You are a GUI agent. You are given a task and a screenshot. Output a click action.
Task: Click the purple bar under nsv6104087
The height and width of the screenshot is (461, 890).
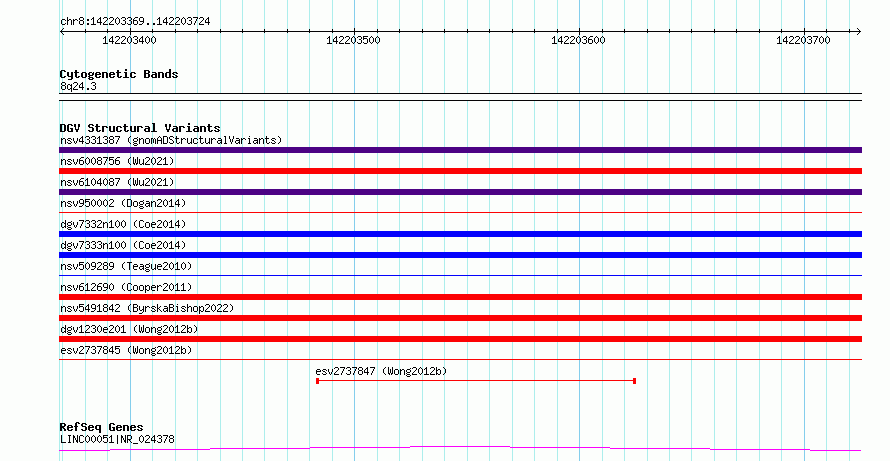[460, 192]
